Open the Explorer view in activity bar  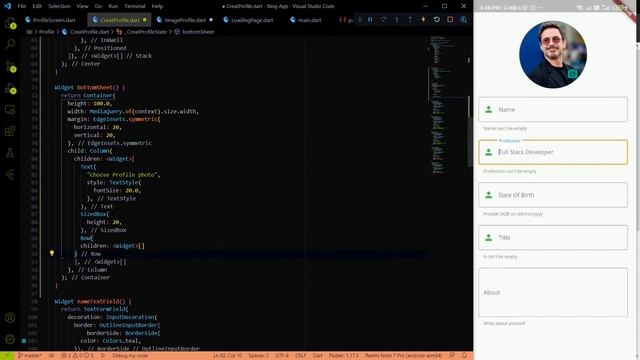click(x=10, y=23)
